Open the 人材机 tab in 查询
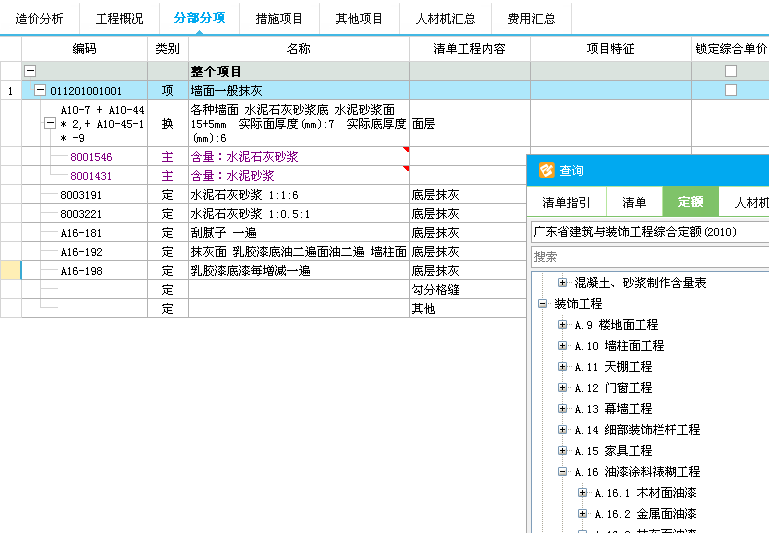 click(744, 202)
